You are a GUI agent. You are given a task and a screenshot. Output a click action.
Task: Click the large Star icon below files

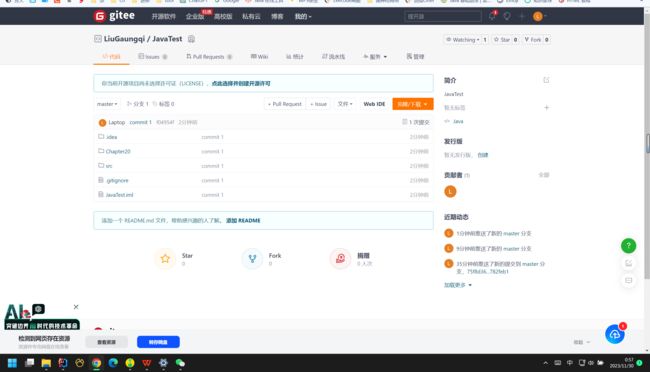[165, 258]
